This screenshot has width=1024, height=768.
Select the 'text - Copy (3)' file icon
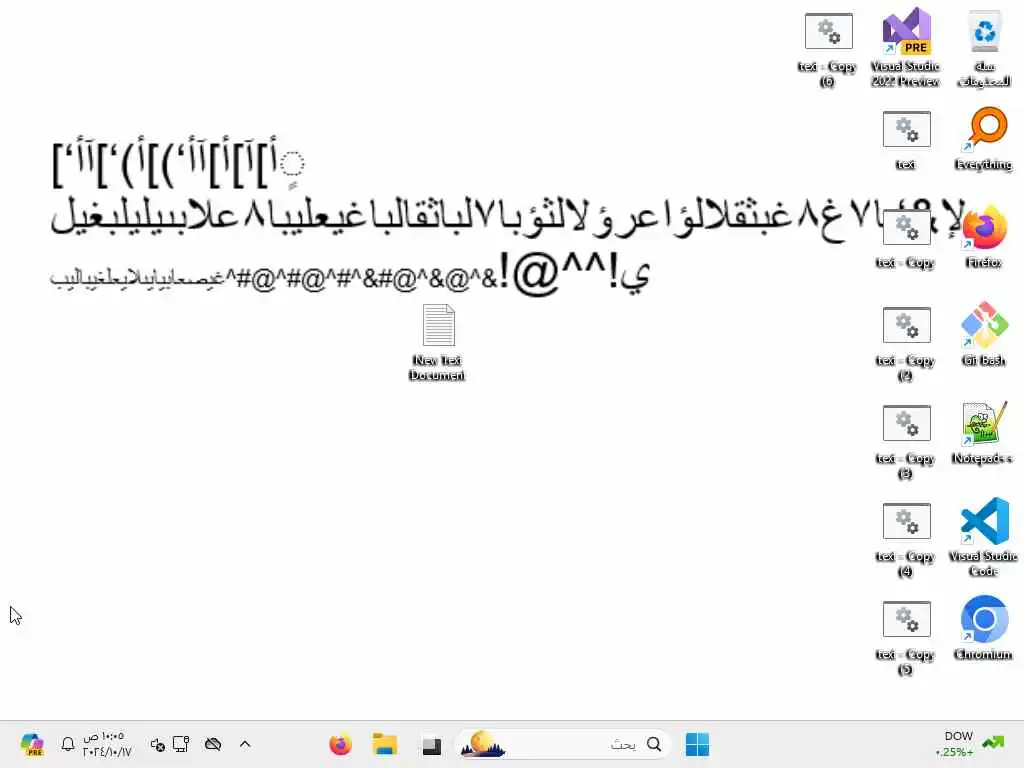(x=906, y=441)
